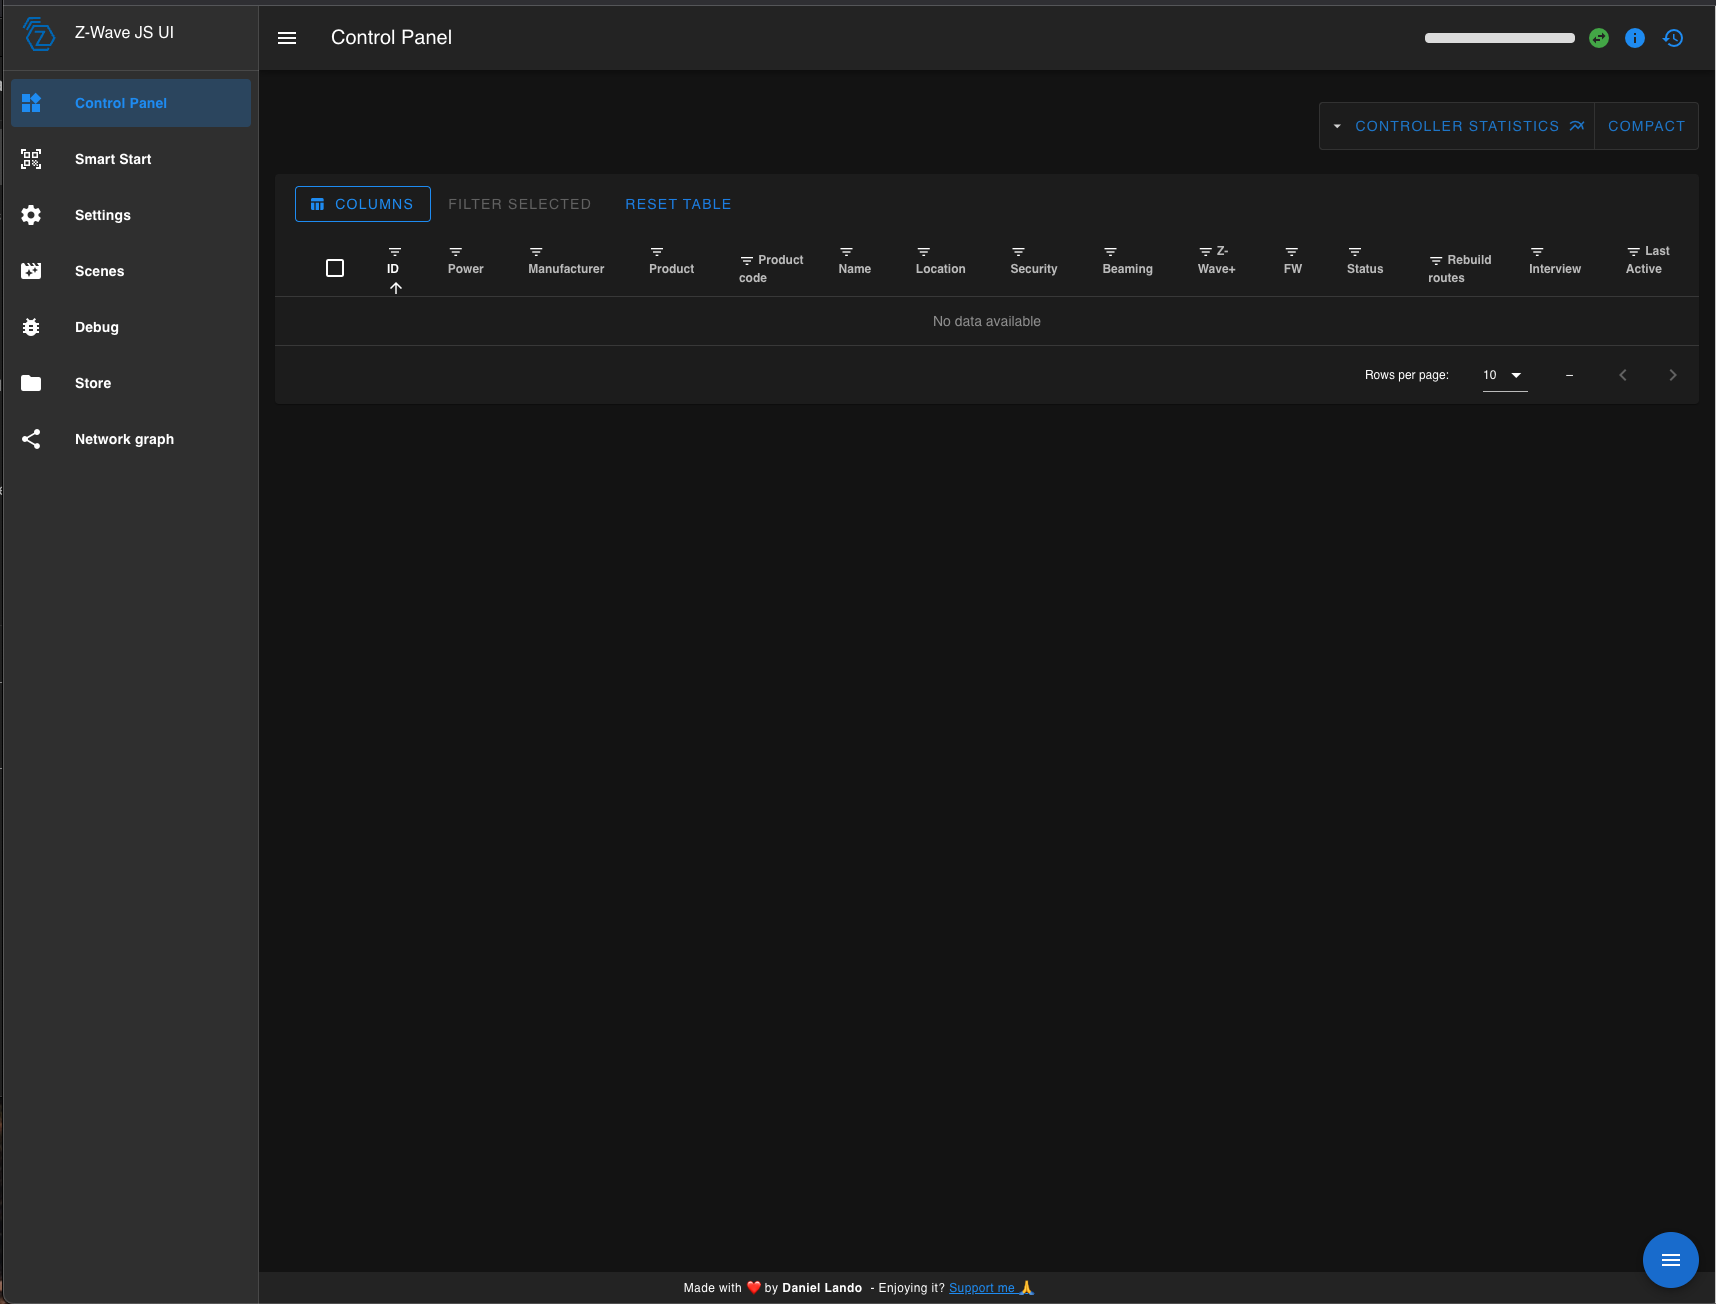Open the Debug menu item

[131, 327]
